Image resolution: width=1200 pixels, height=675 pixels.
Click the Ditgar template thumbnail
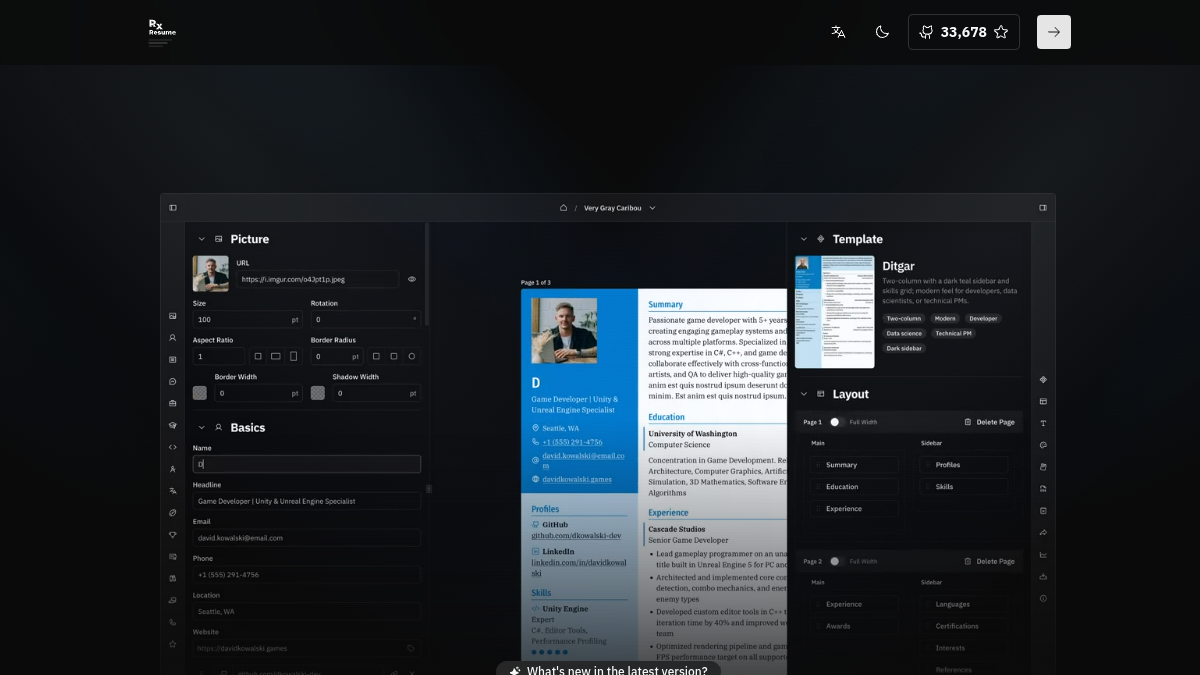tap(835, 312)
